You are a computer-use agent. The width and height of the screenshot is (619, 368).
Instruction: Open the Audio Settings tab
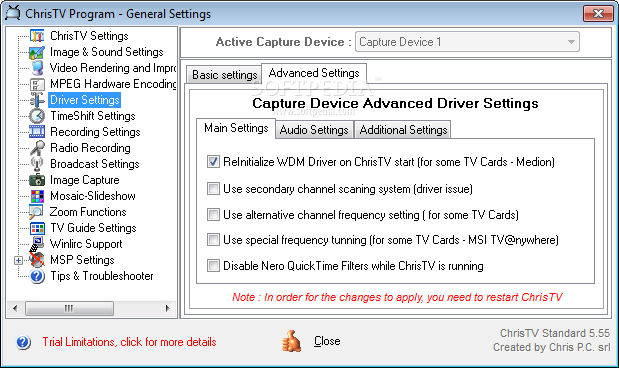pyautogui.click(x=314, y=130)
